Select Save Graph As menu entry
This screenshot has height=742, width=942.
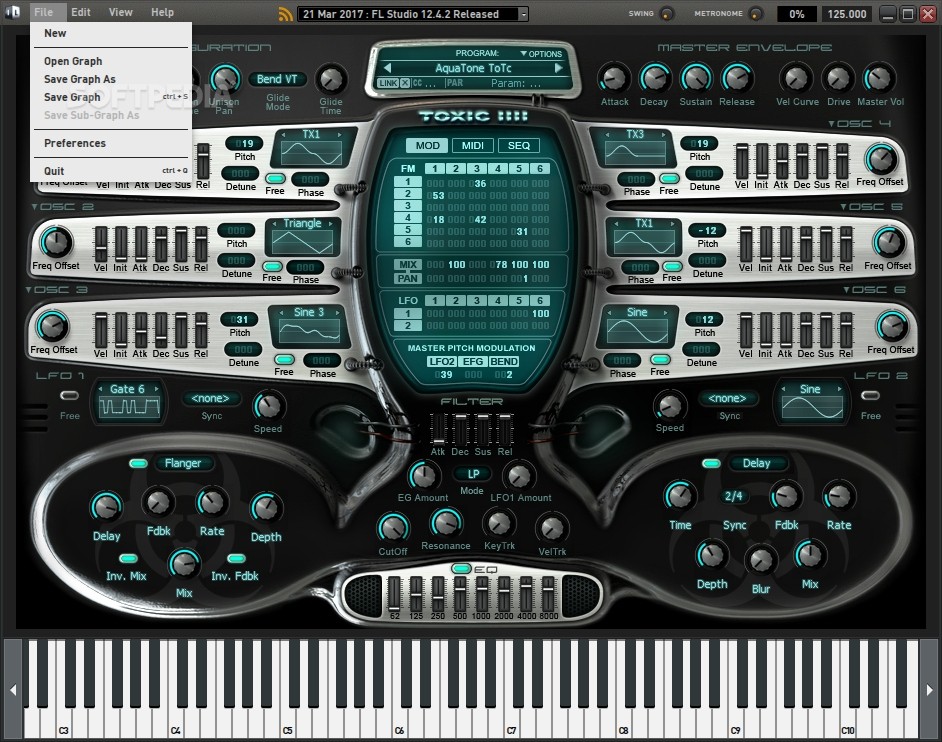[79, 79]
